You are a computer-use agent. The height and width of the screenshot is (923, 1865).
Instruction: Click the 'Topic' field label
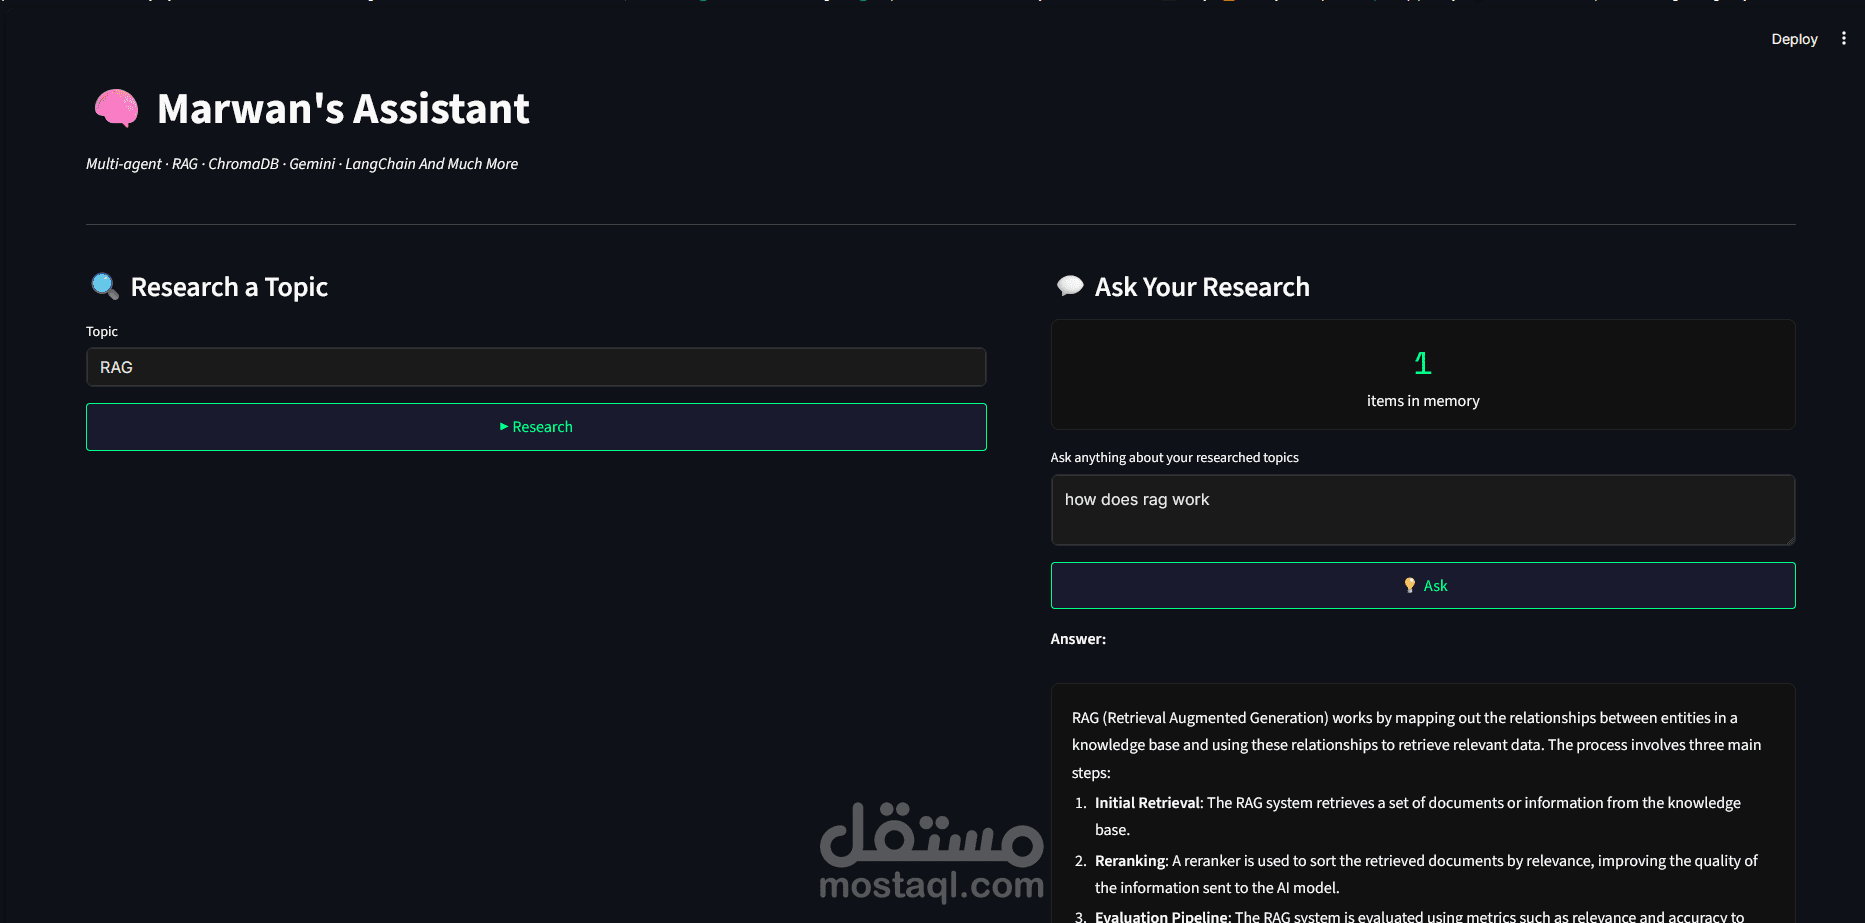coord(102,331)
